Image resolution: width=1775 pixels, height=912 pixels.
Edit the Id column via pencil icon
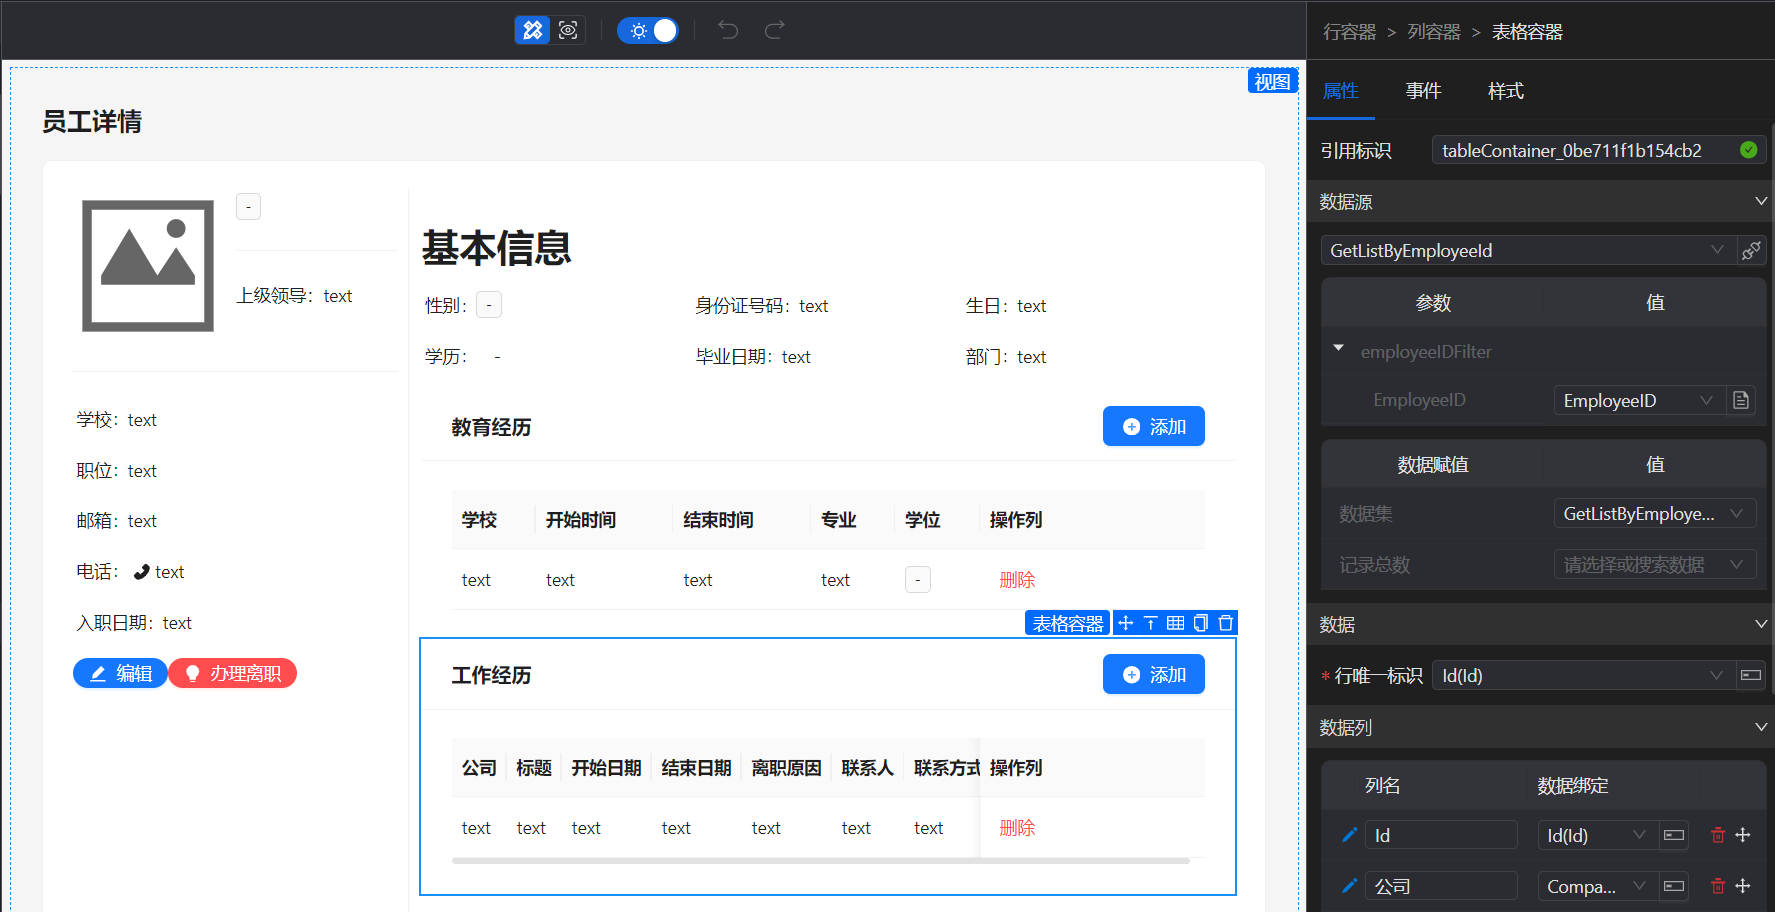coord(1348,835)
